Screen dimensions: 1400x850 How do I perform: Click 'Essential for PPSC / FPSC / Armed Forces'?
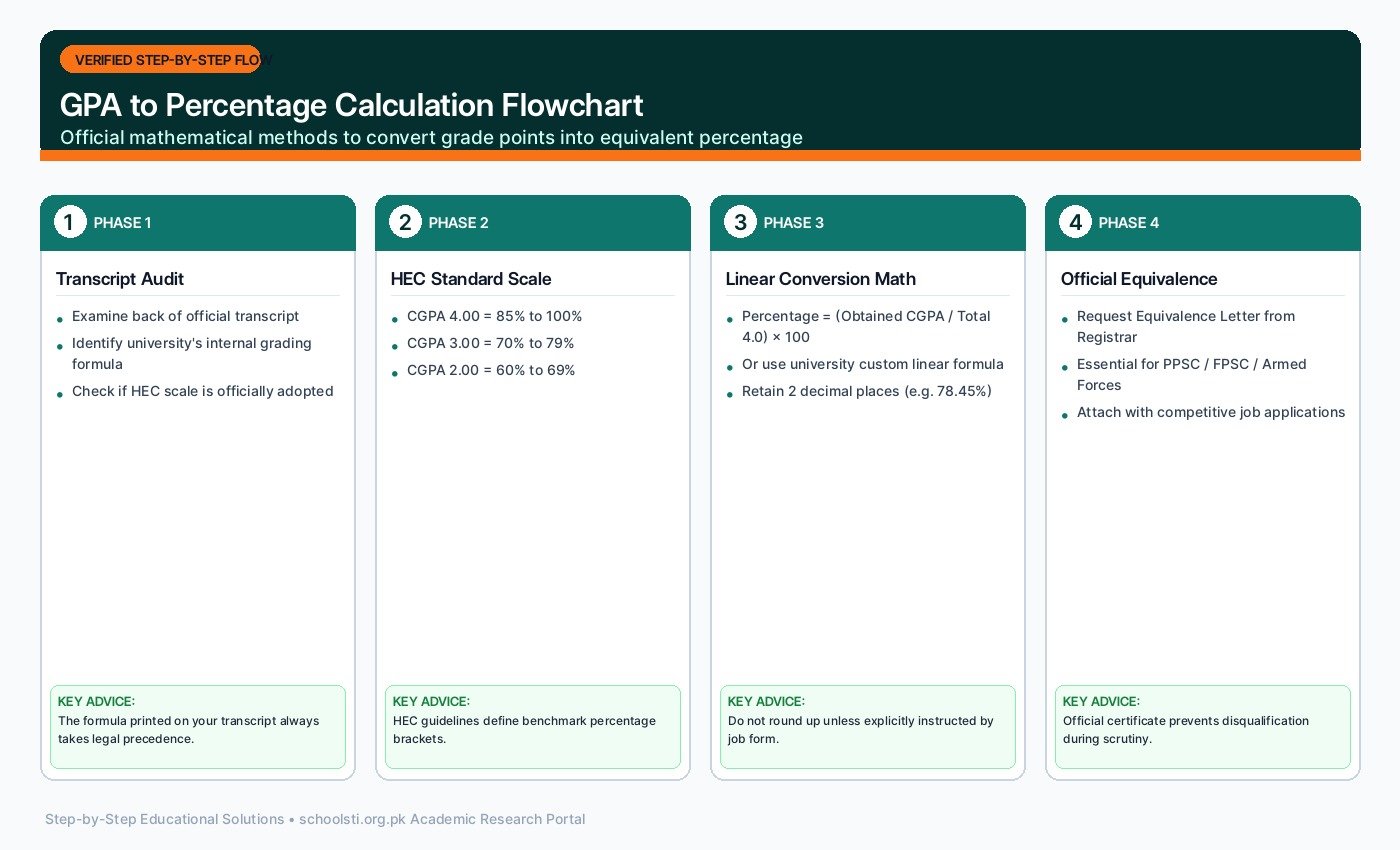tap(1192, 374)
